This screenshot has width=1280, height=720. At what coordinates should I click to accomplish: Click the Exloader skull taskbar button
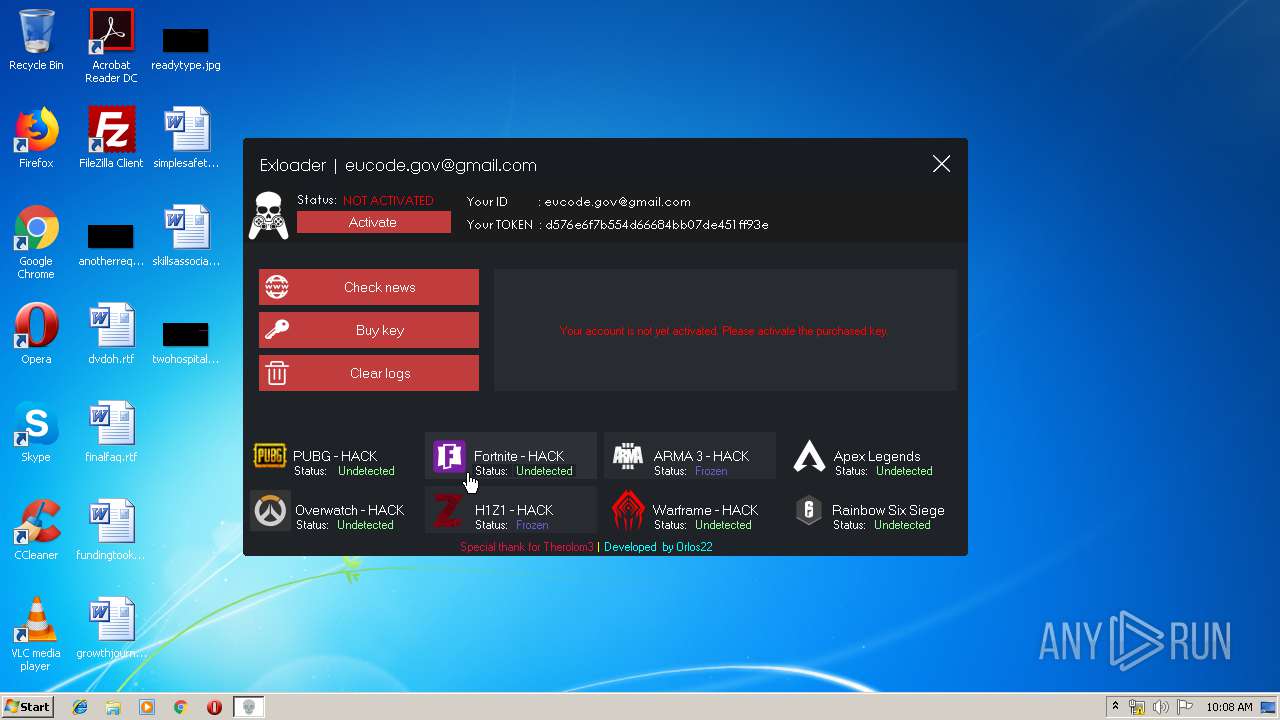pyautogui.click(x=249, y=707)
